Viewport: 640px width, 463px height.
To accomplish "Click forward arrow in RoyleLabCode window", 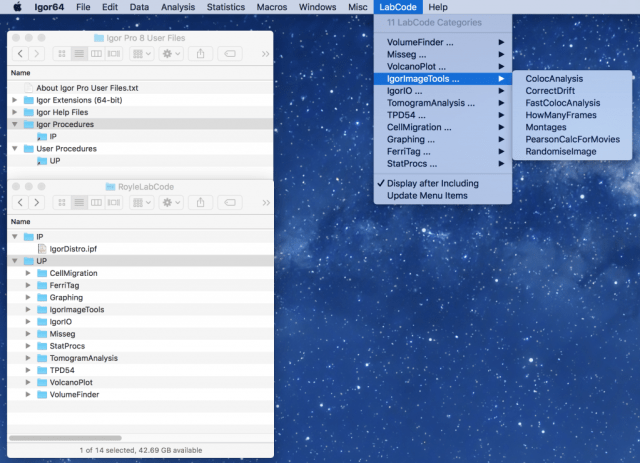I will 37,202.
